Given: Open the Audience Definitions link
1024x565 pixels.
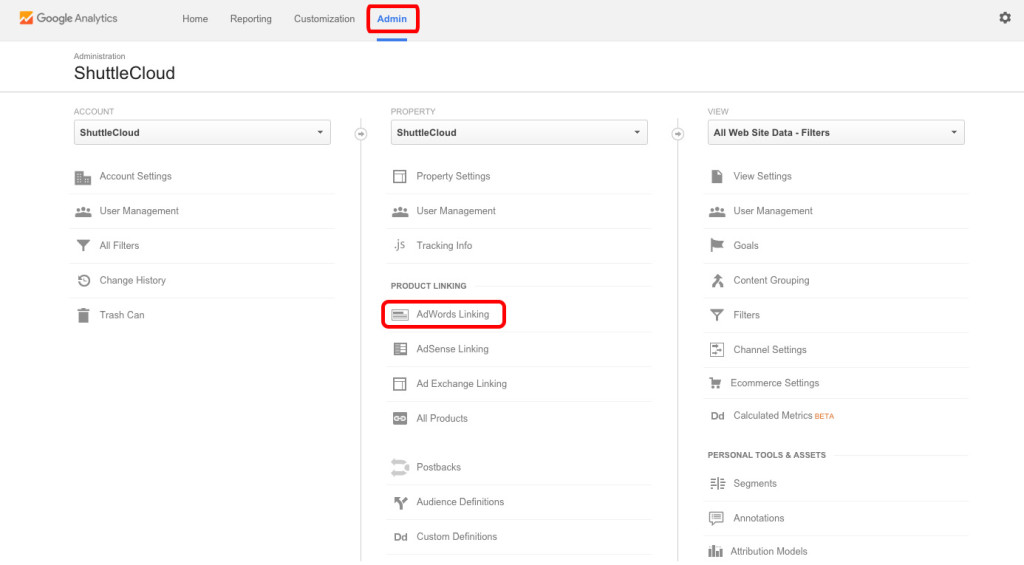Looking at the screenshot, I should coord(460,502).
